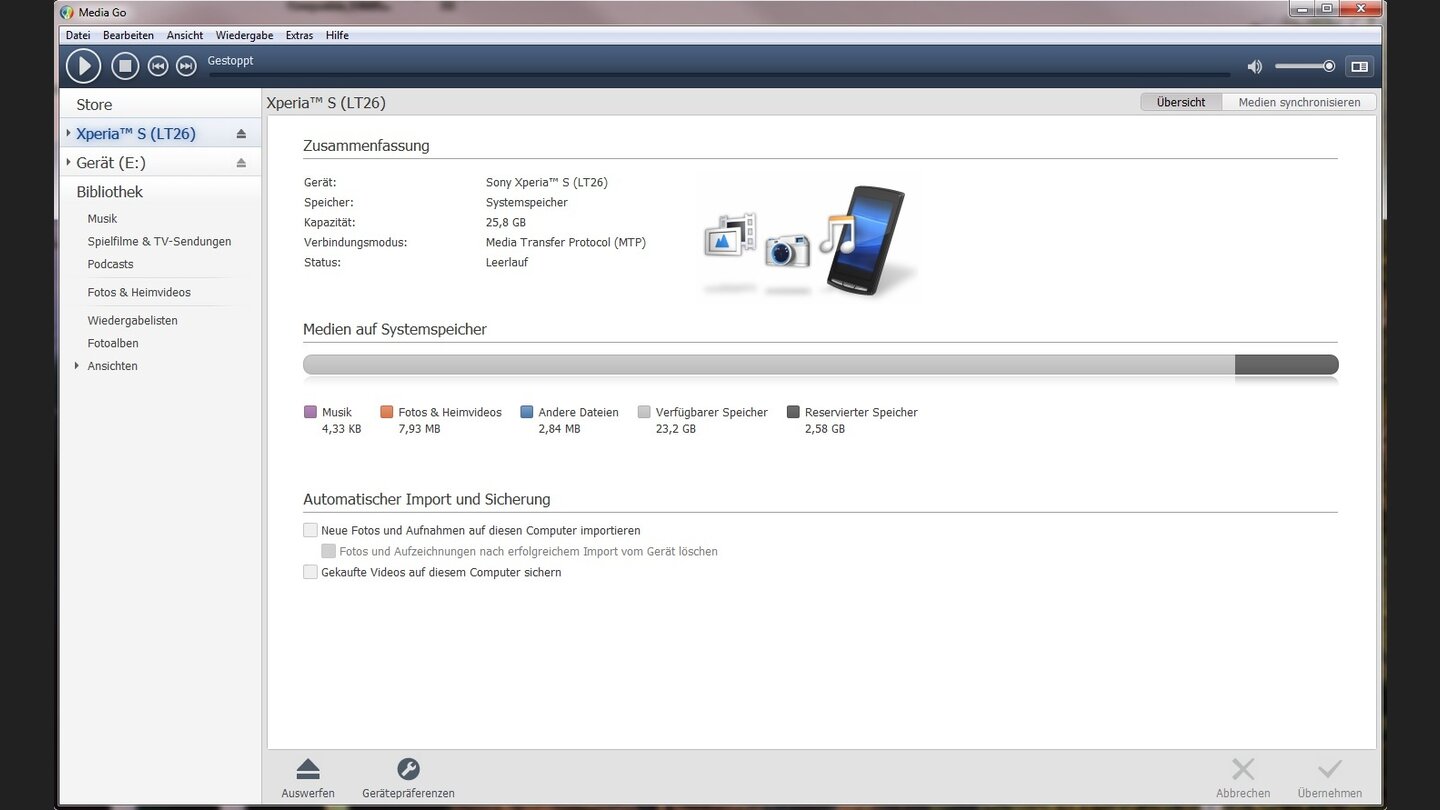
Task: Skip to the previous track
Action: (x=157, y=66)
